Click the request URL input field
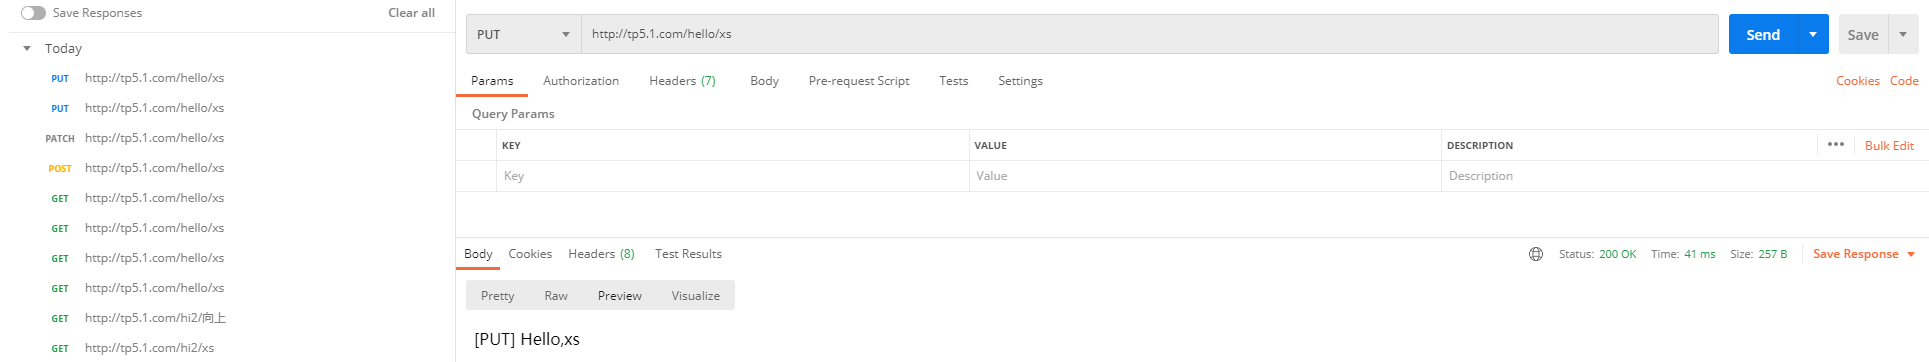This screenshot has height=362, width=1929. point(1150,34)
